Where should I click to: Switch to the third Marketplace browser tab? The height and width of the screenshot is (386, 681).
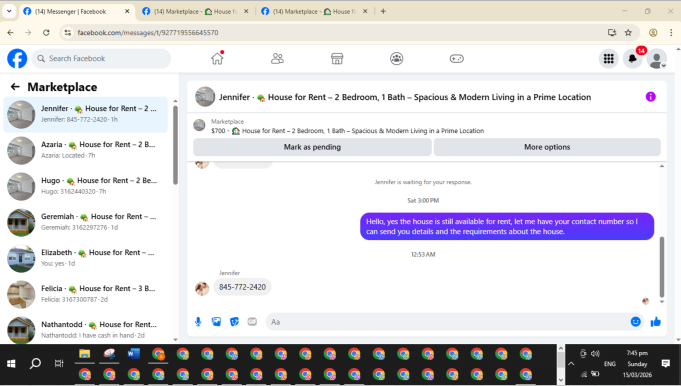[314, 12]
